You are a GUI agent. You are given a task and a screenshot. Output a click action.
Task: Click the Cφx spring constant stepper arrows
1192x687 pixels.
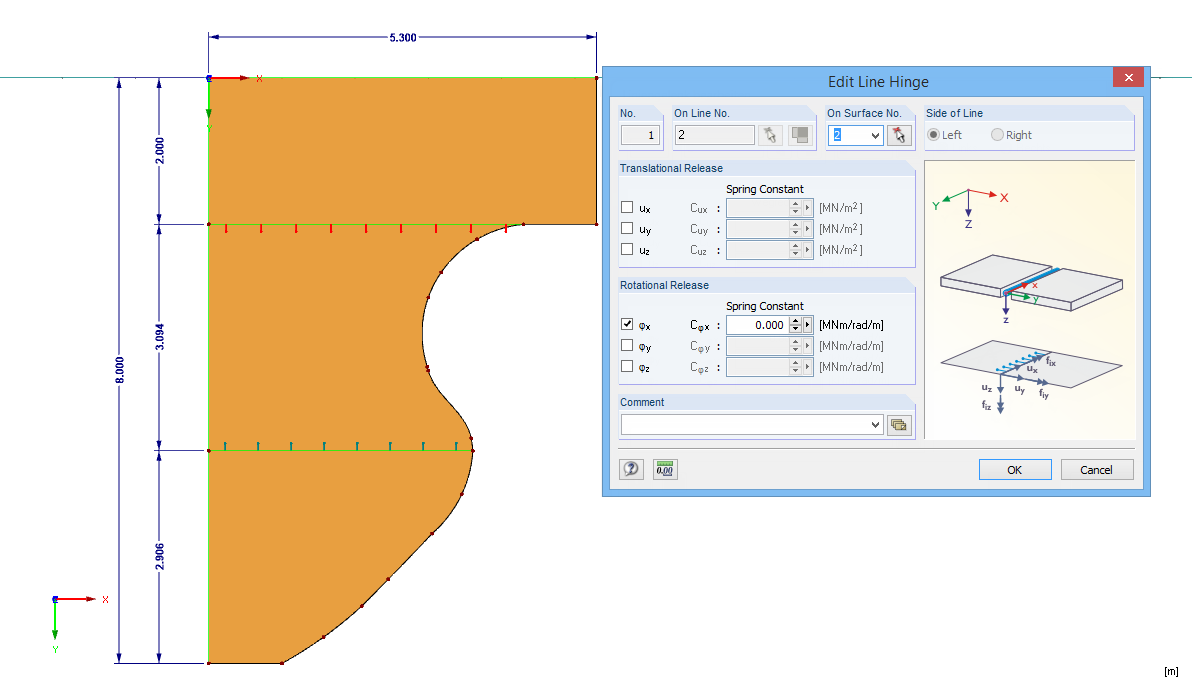point(795,325)
